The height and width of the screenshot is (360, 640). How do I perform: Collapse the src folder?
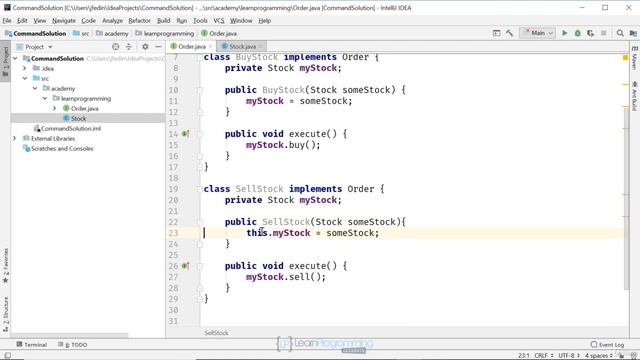point(25,78)
